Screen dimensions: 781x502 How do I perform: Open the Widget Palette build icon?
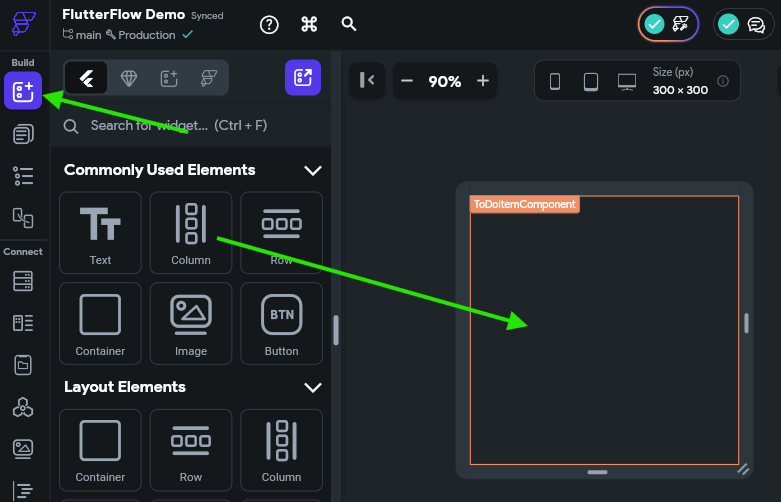23,91
